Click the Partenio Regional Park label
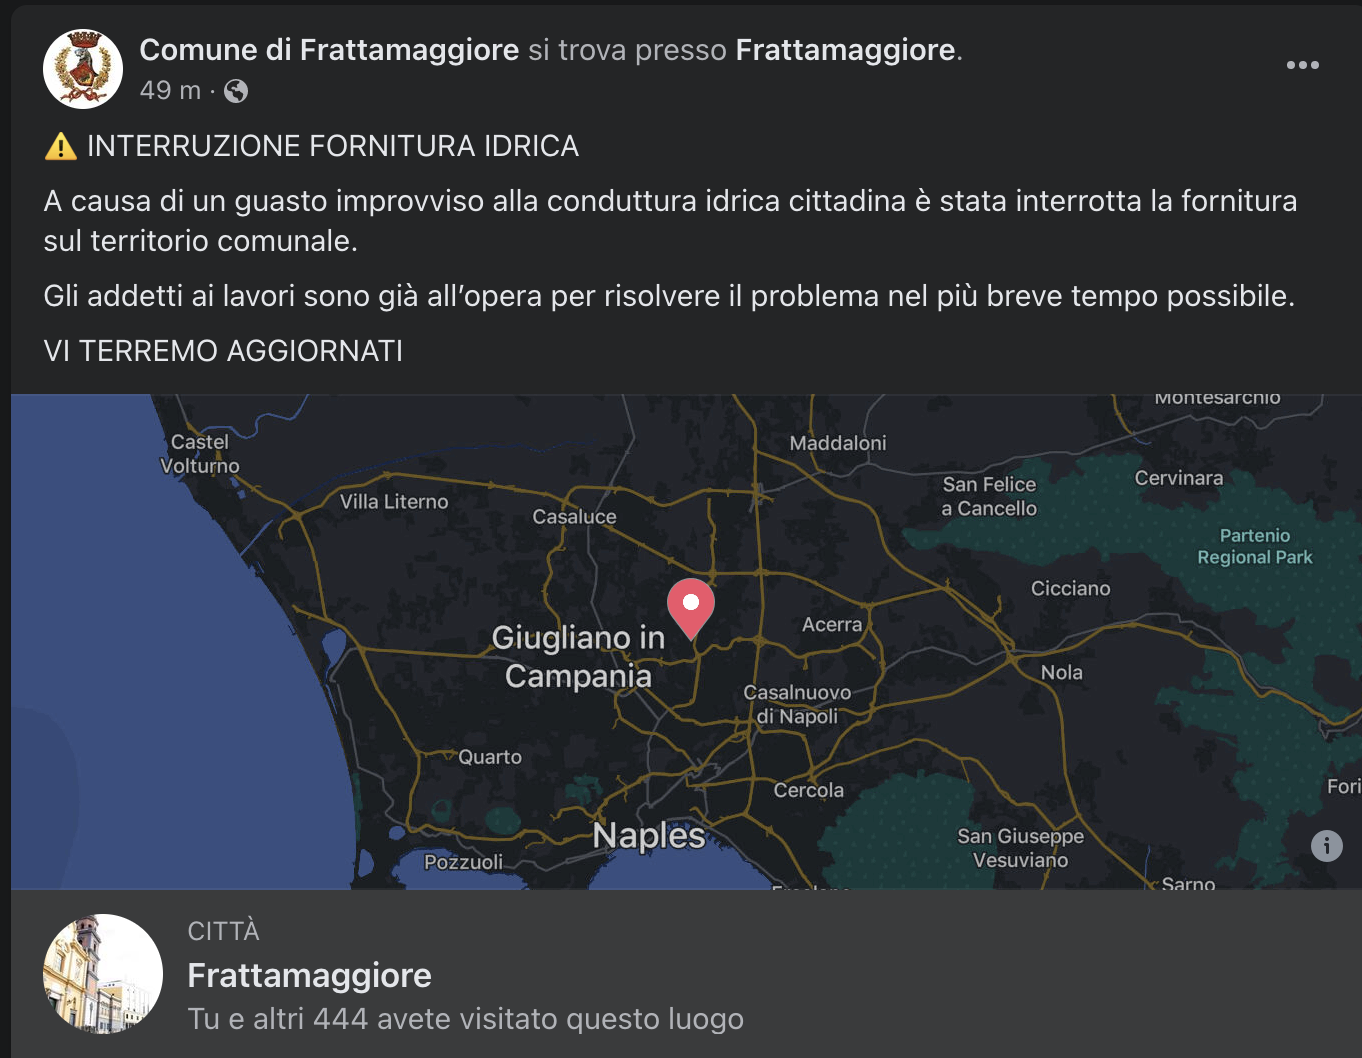This screenshot has height=1058, width=1362. (1255, 546)
